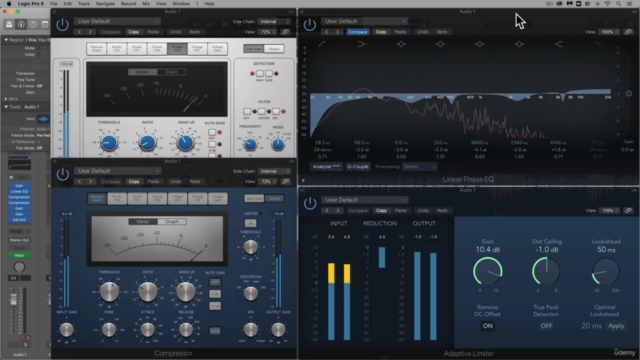640x360 pixels.
Task: Click link icon in top compressor header
Action: (286, 32)
